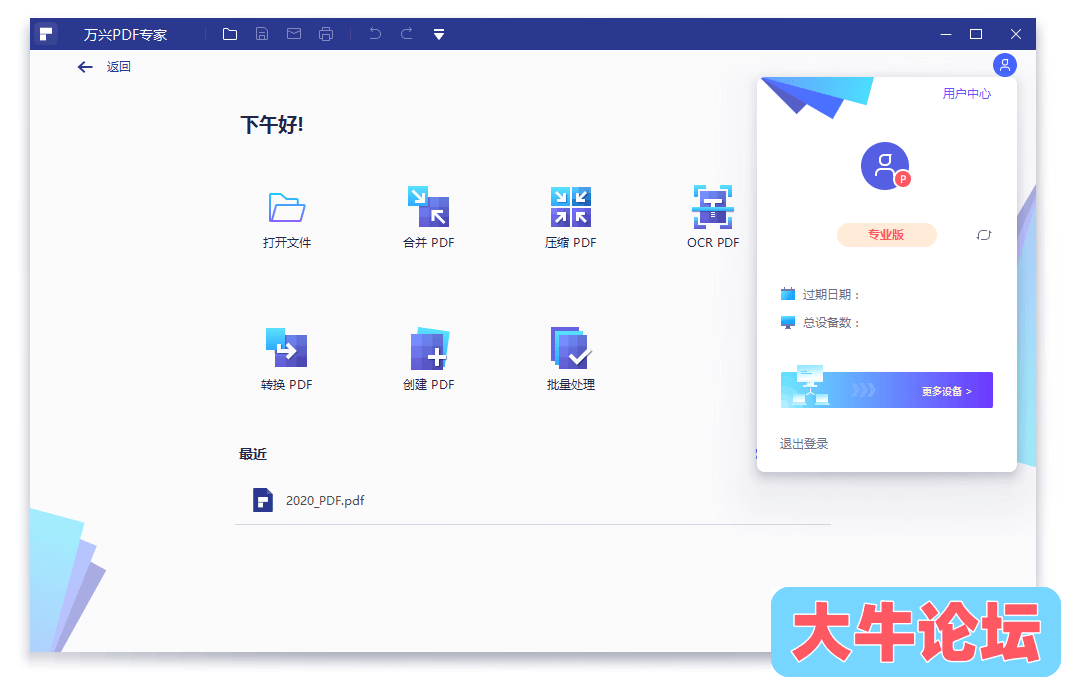Go back with the 返回 arrow
This screenshot has width=1066, height=682.
point(85,67)
